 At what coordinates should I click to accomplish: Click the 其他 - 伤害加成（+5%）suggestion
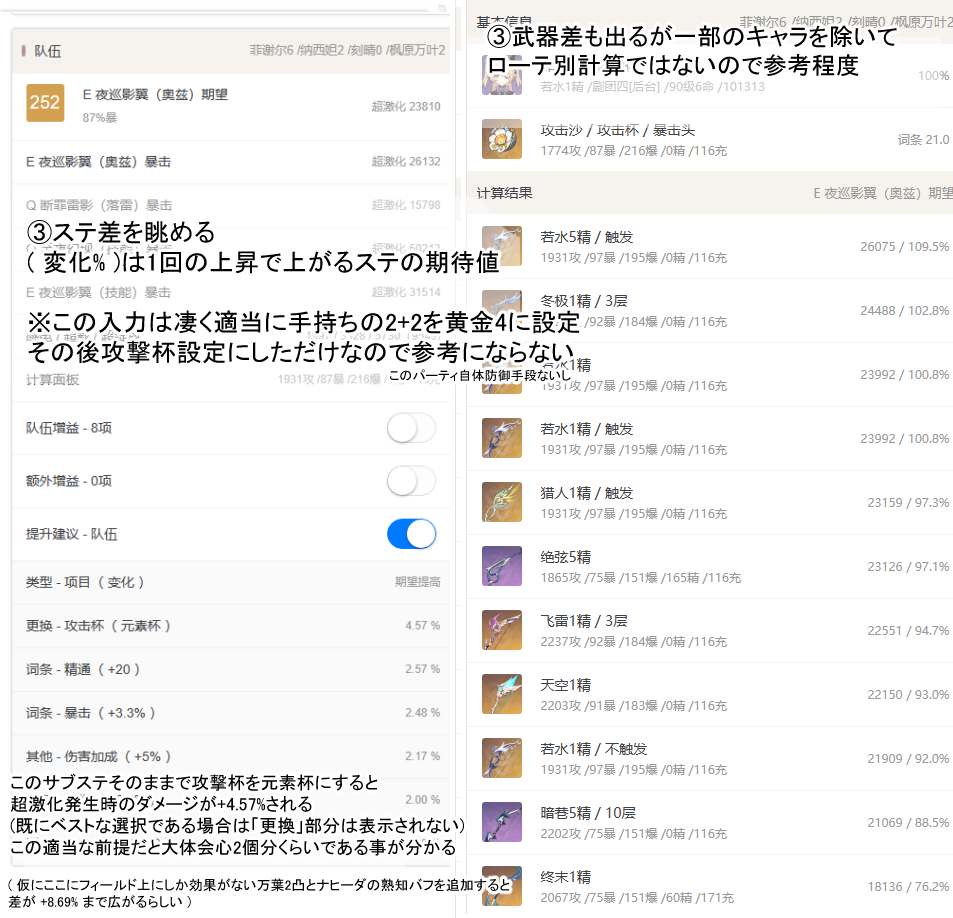point(231,757)
